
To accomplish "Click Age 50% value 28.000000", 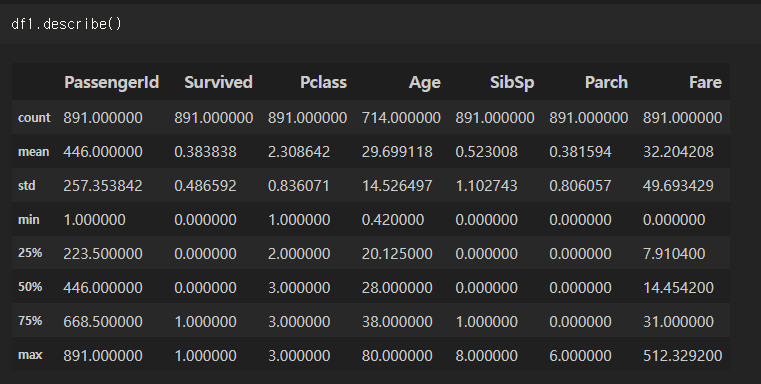I will (x=397, y=287).
